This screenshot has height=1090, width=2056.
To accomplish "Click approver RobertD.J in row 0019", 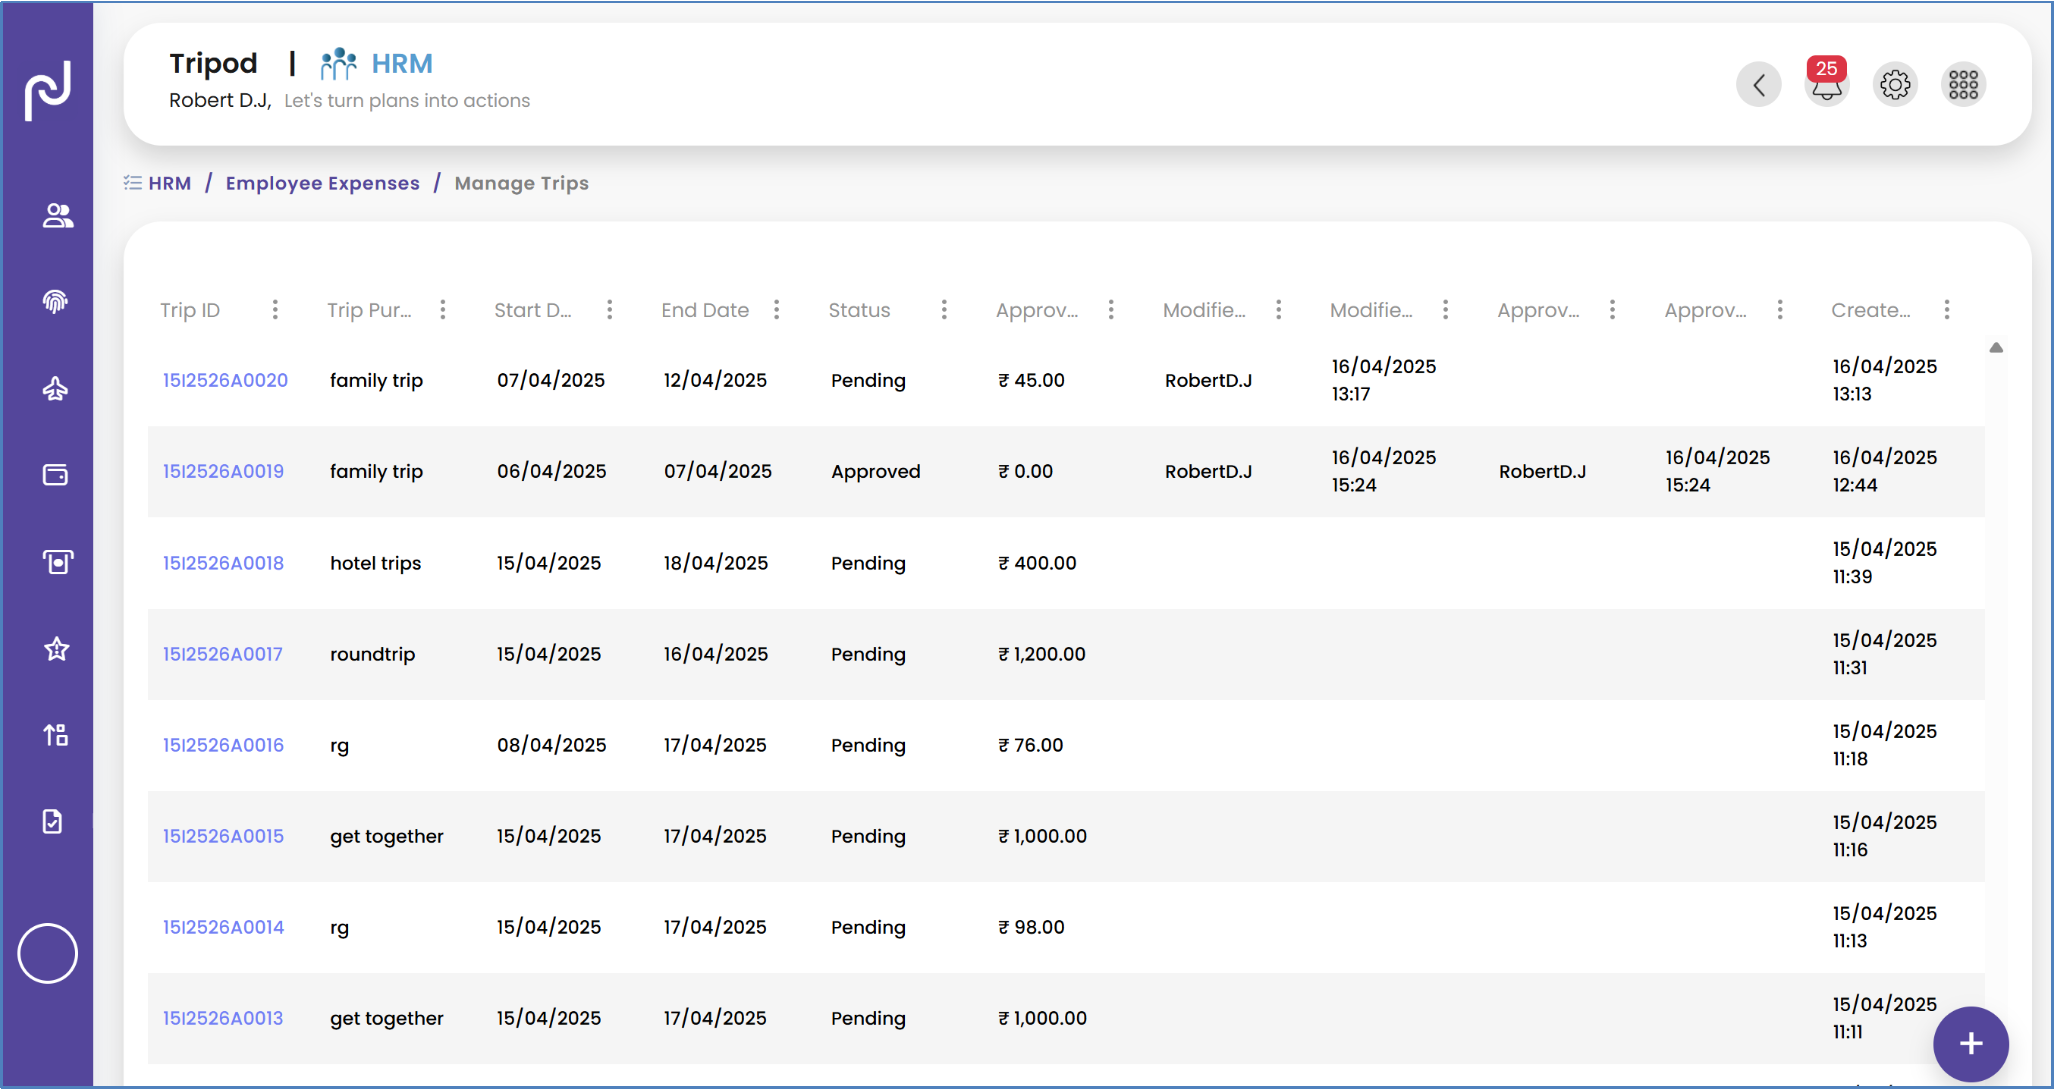I will point(1542,471).
